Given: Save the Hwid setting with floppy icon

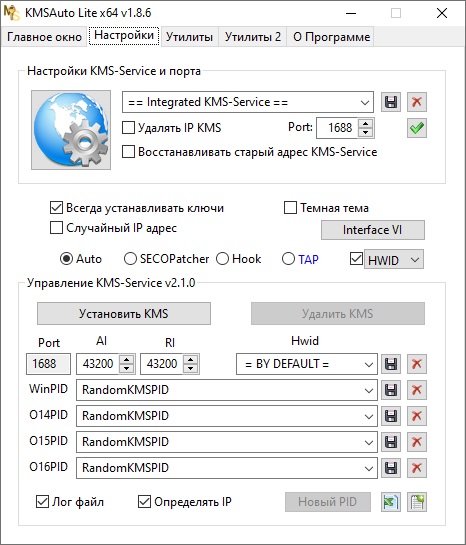Looking at the screenshot, I should pos(391,364).
